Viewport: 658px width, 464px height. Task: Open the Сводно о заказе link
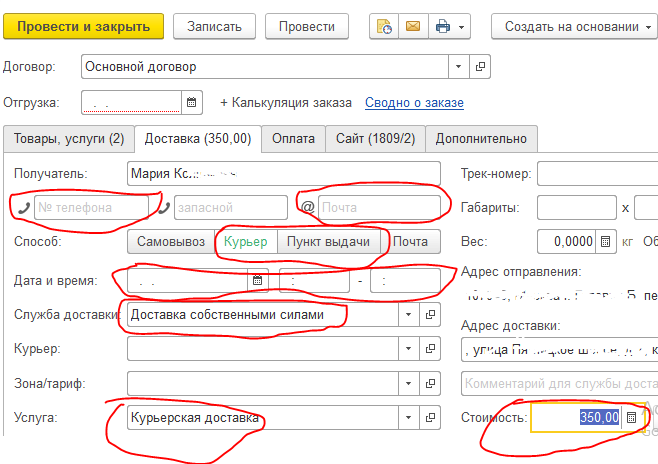[414, 103]
